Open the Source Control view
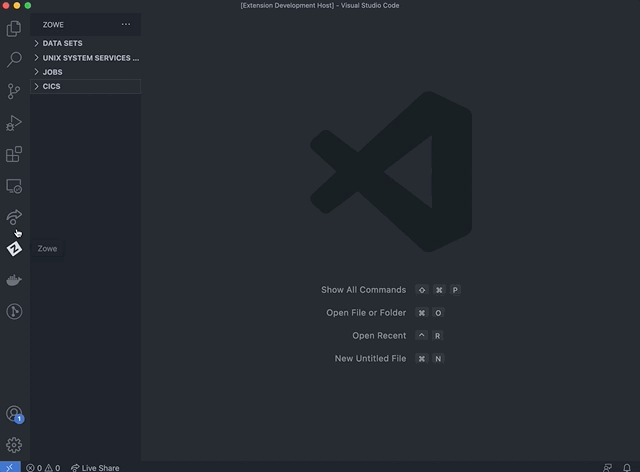Screen dimensions: 640x472 (x=14, y=91)
